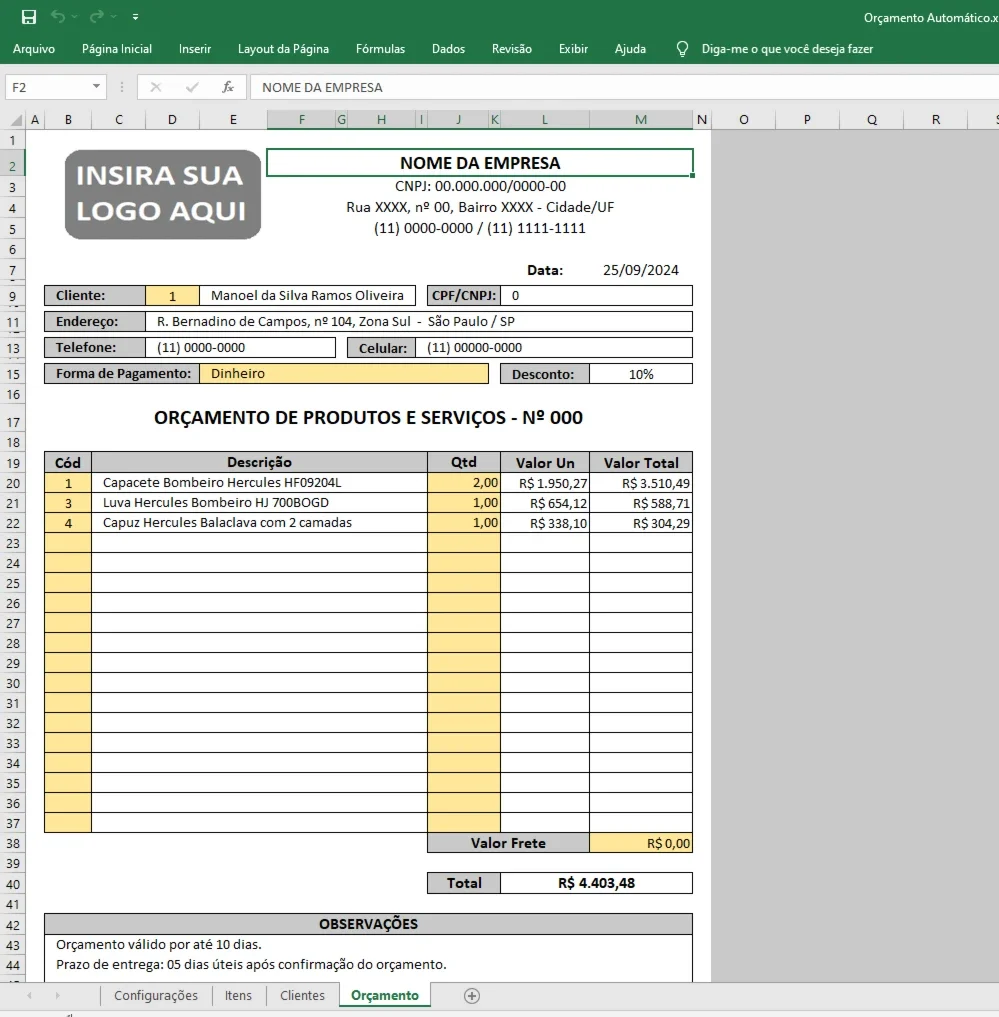Viewport: 999px width, 1017px height.
Task: Add a new sheet with plus icon
Action: 472,996
